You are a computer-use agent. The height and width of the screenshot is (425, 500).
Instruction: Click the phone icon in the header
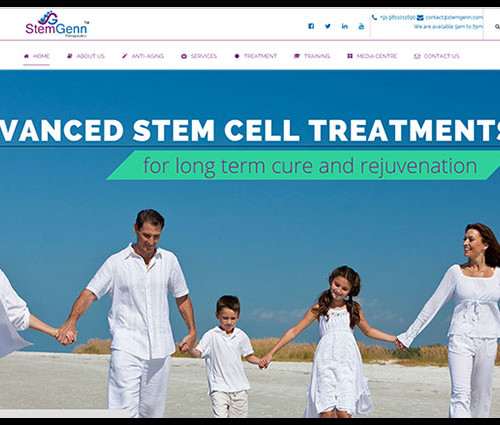(x=374, y=17)
